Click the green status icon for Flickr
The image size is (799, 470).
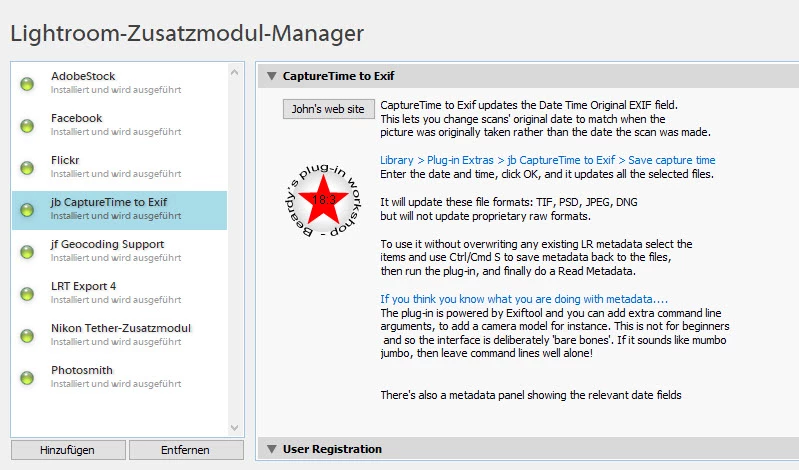click(x=27, y=168)
